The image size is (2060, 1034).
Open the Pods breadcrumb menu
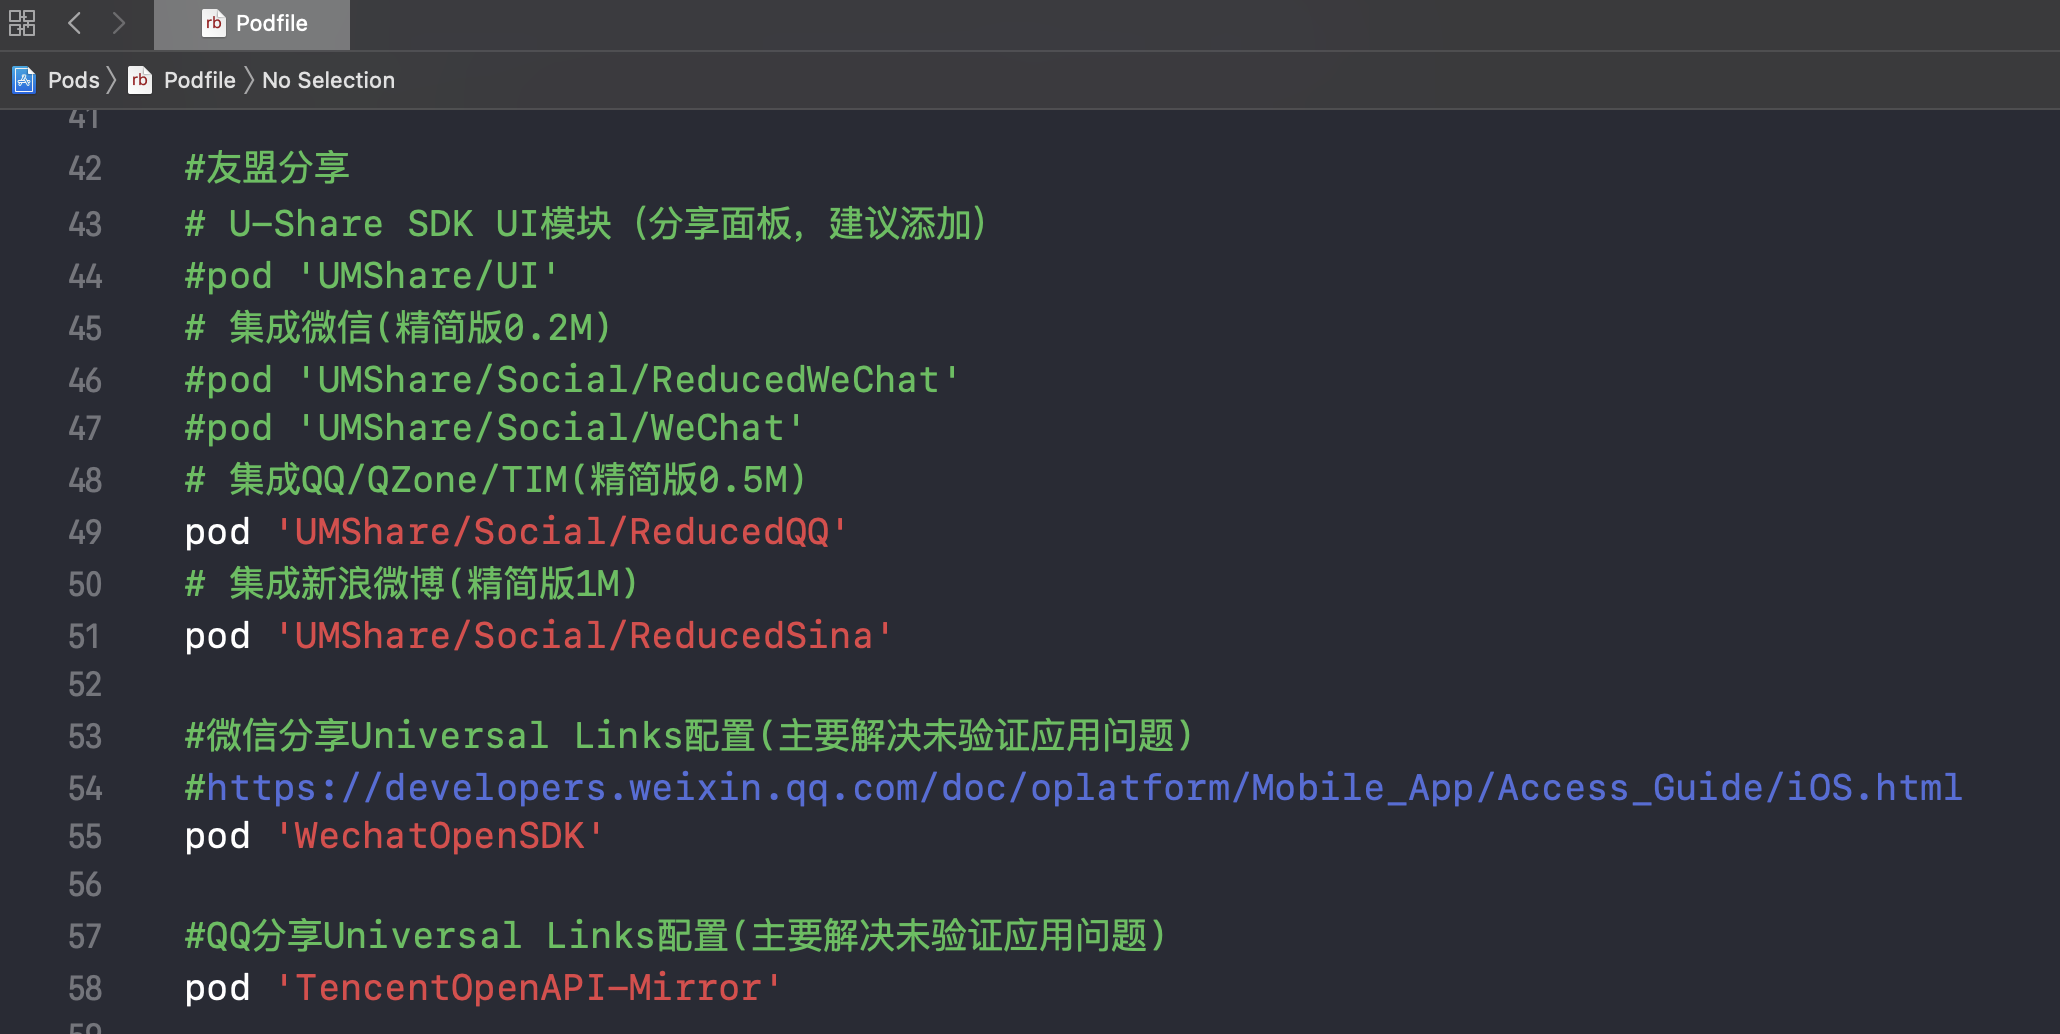(72, 80)
